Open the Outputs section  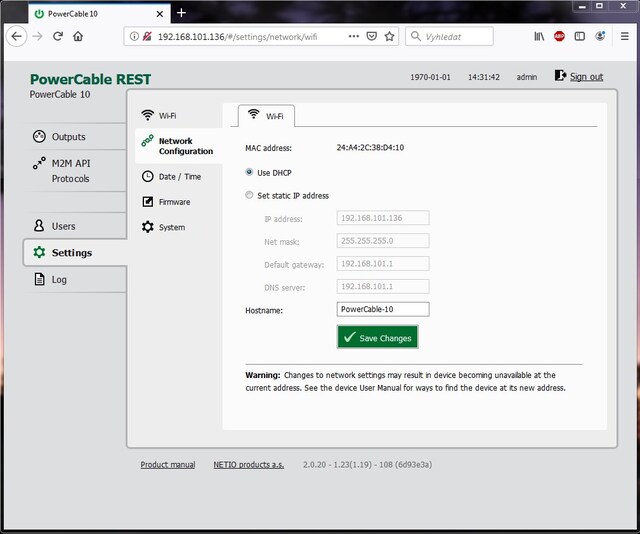68,137
